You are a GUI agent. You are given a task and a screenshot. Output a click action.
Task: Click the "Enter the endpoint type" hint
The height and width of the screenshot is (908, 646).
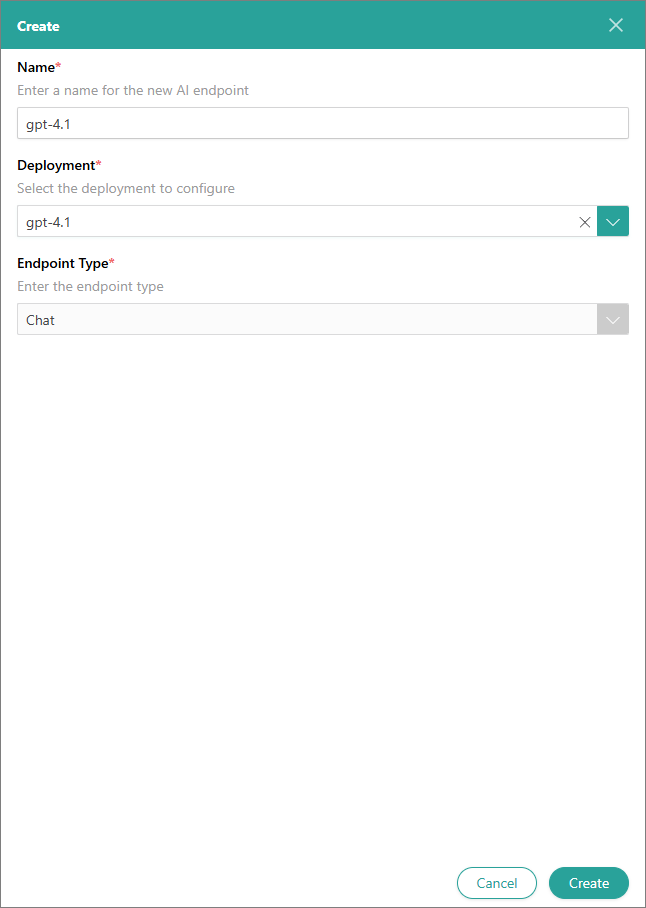(x=90, y=286)
